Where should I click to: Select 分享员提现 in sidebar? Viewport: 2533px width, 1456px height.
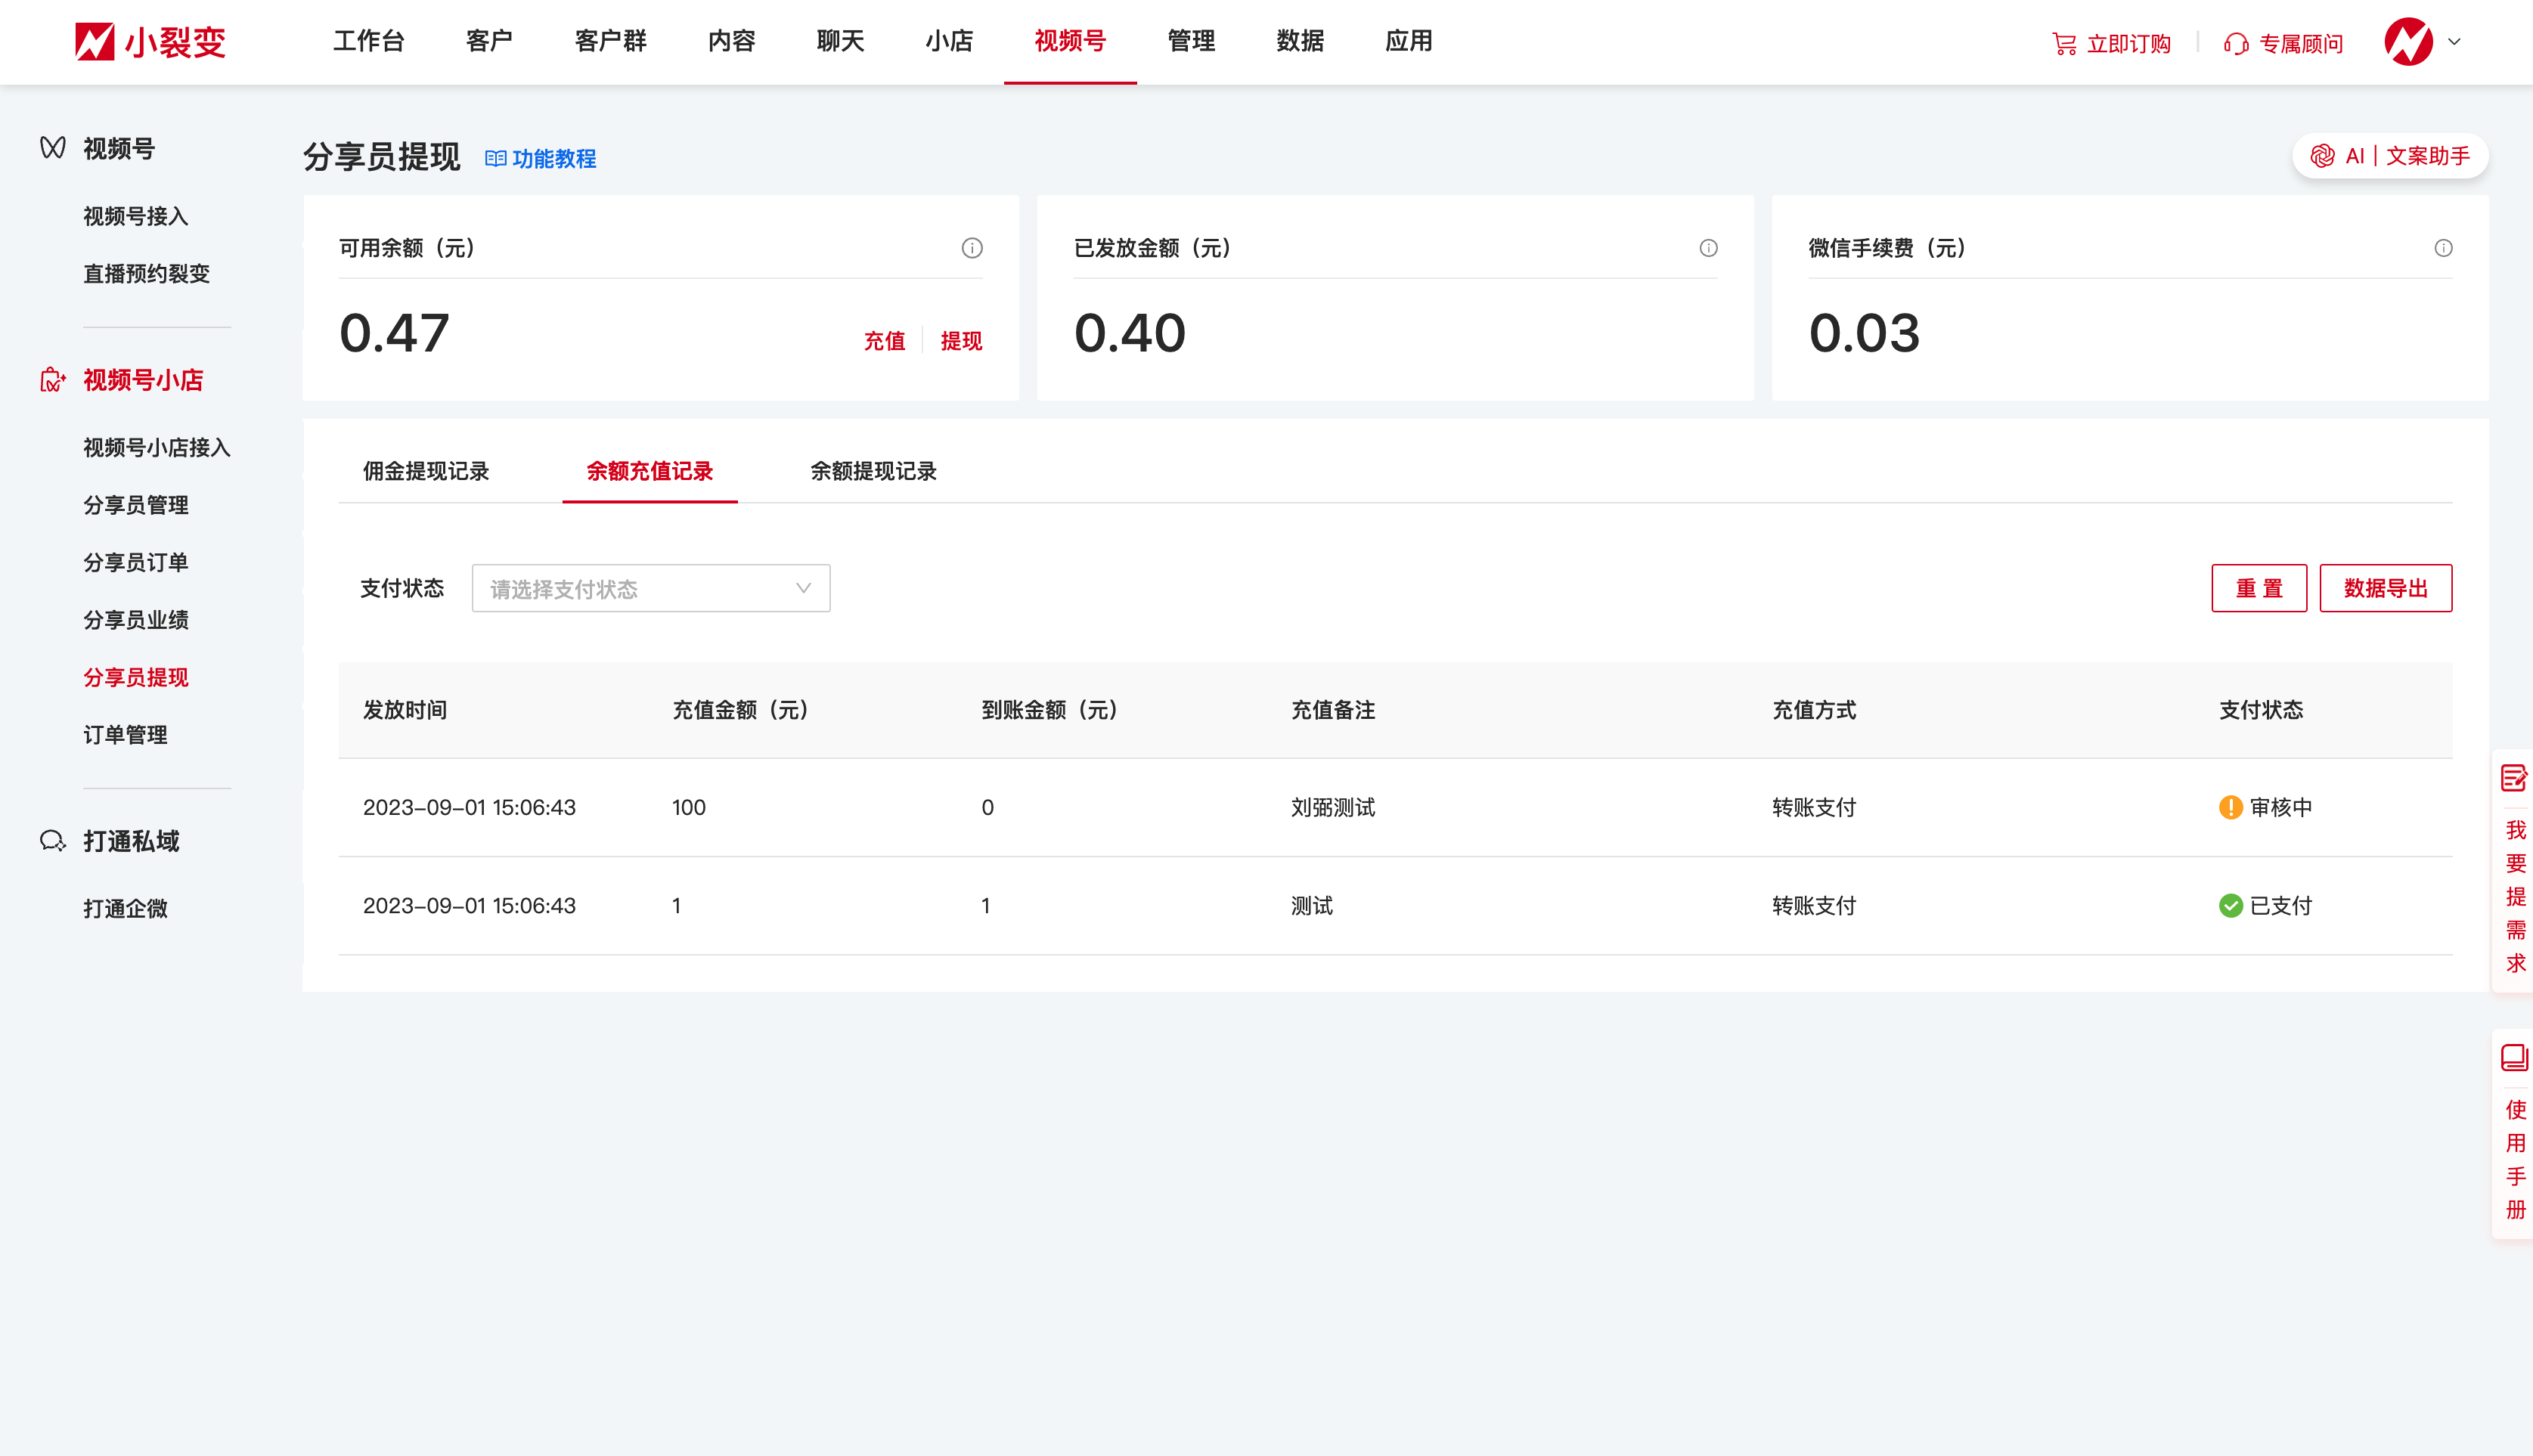tap(136, 677)
